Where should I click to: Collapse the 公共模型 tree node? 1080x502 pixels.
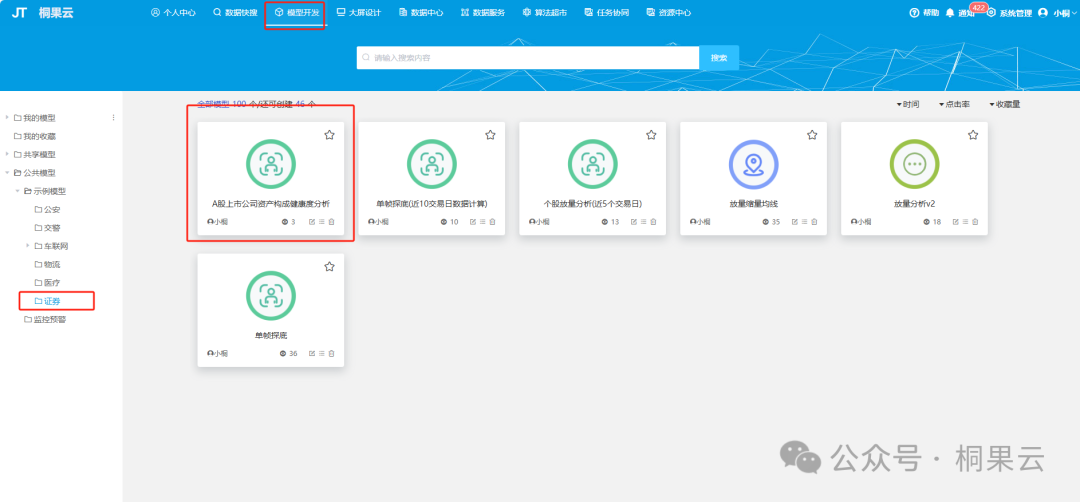pos(8,172)
